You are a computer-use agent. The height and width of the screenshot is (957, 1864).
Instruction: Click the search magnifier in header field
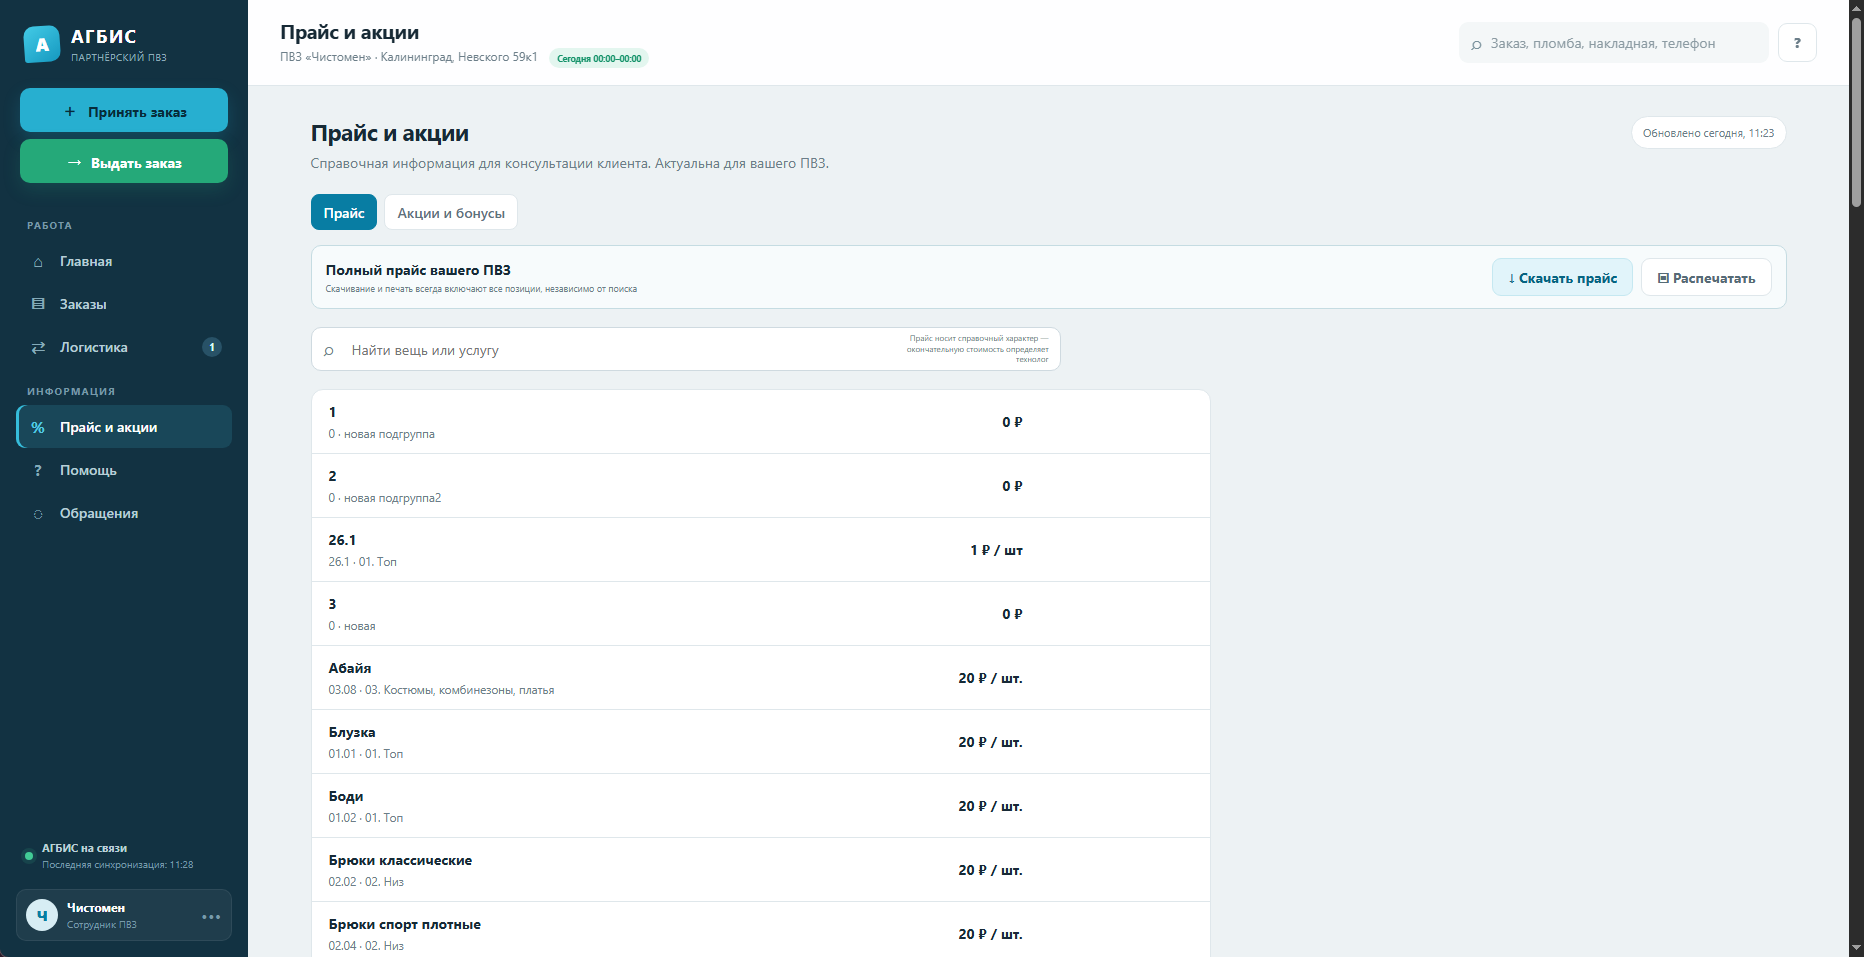pyautogui.click(x=1476, y=44)
